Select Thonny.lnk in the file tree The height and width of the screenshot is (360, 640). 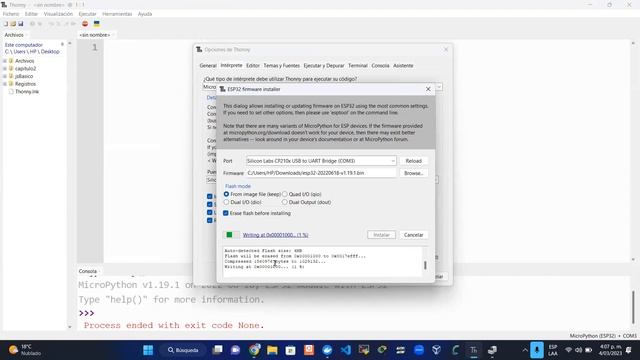27,92
